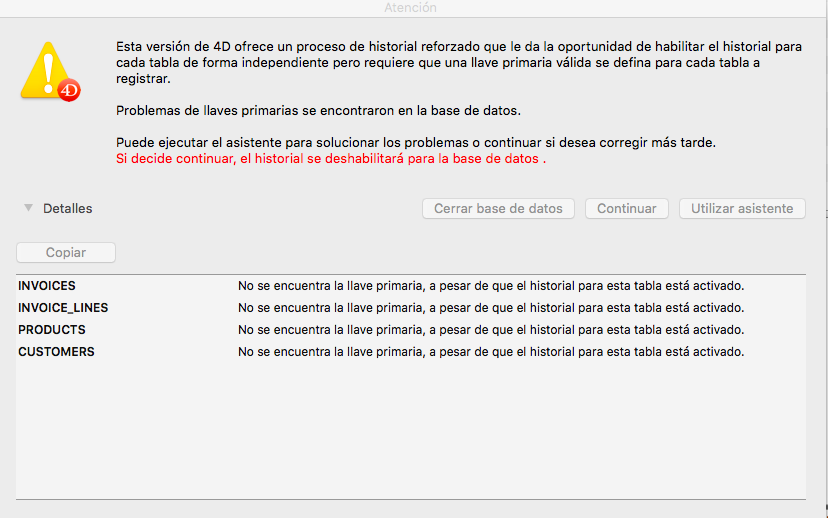Collapse the Detalles disclosure triangle
Viewport: 828px width, 518px height.
click(x=28, y=208)
